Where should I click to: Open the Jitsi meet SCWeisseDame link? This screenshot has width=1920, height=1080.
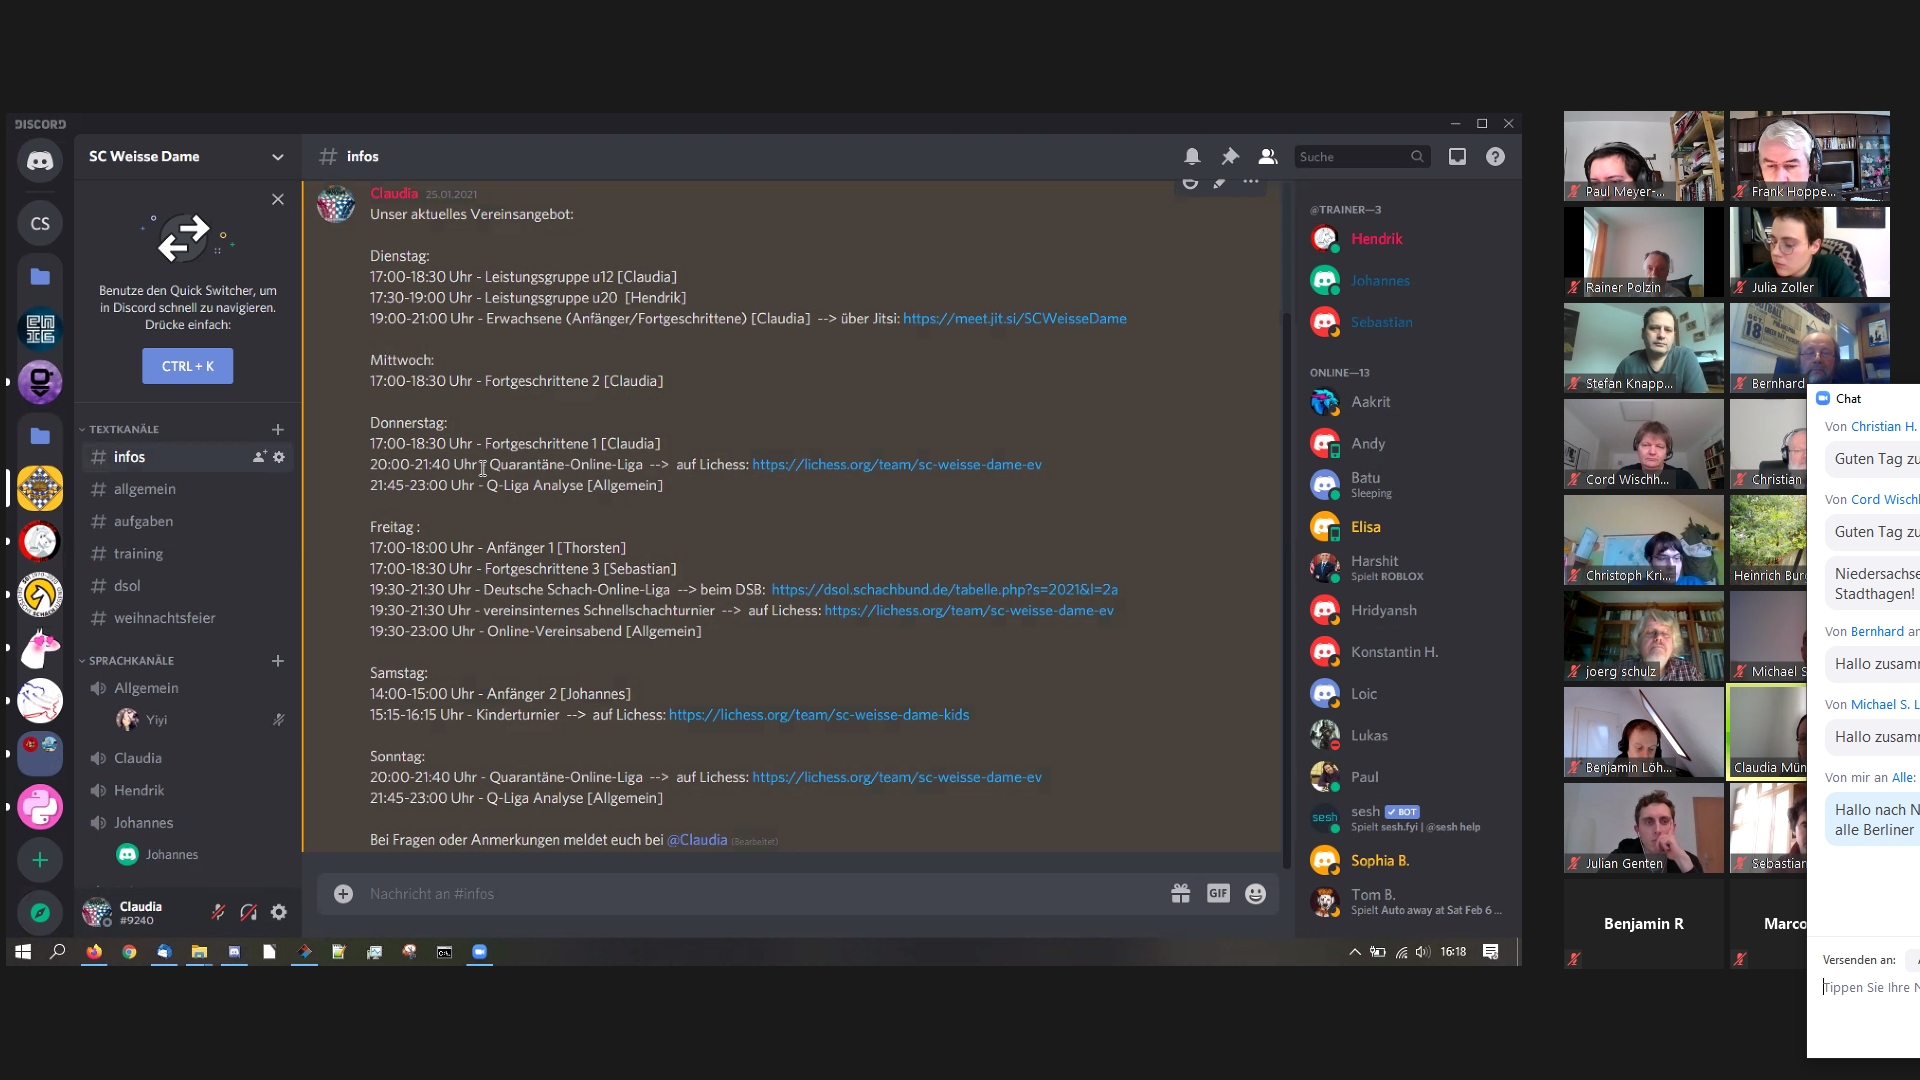1014,318
